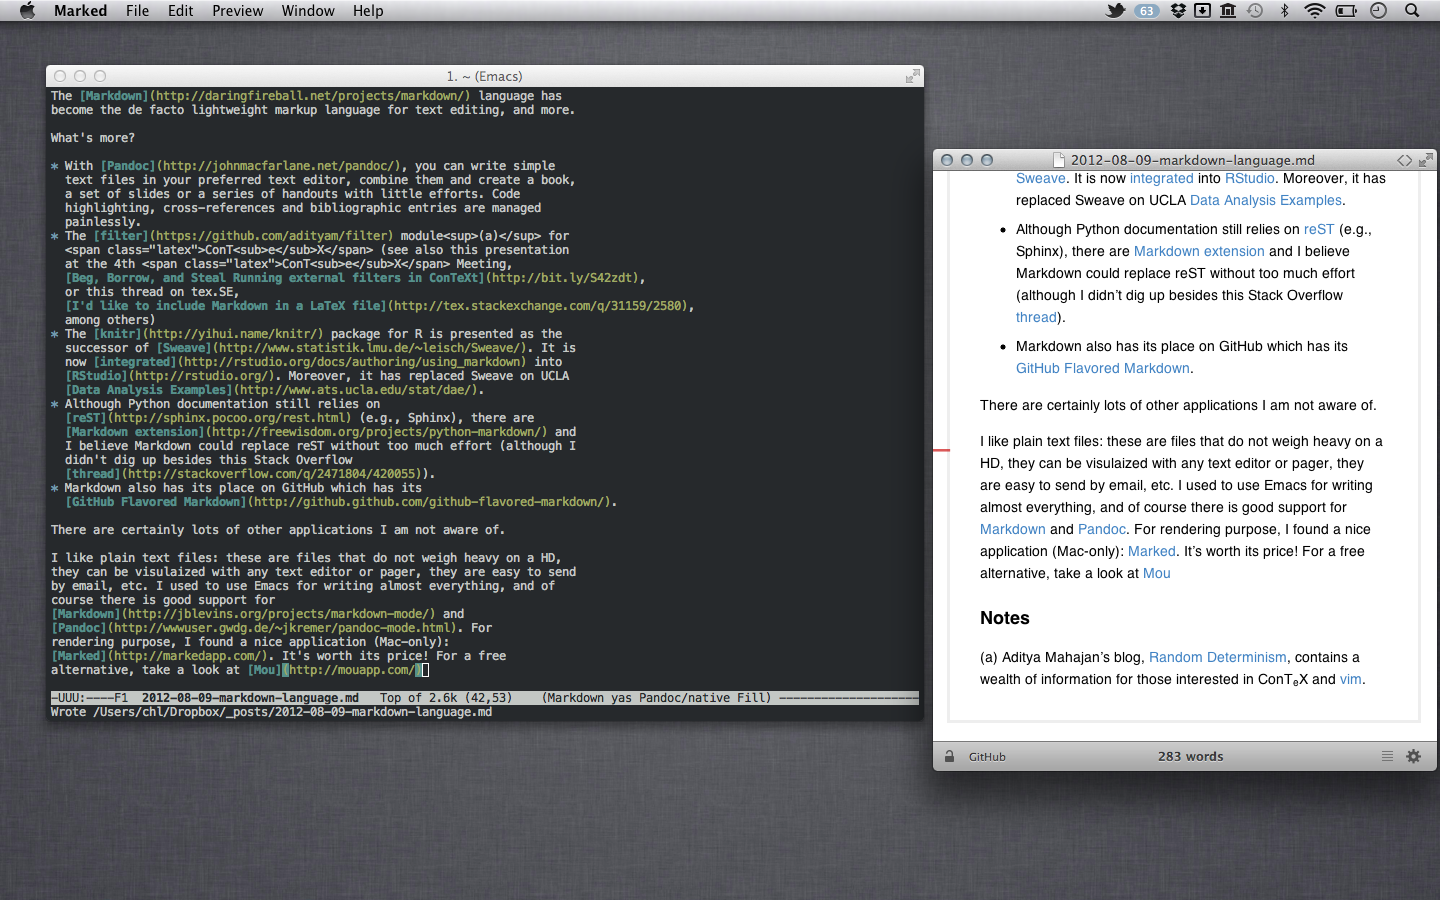This screenshot has width=1440, height=900.
Task: Click the Markdown link near Pandoc
Action: 1013,529
